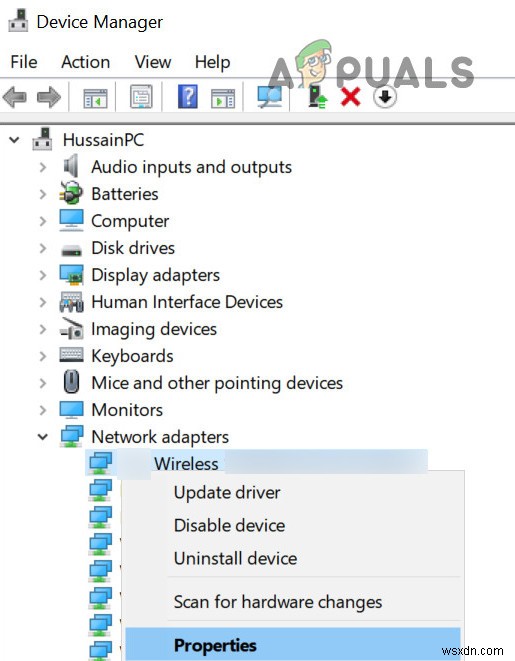Click the Disk drives icon
This screenshot has height=661, width=515.
(x=71, y=251)
